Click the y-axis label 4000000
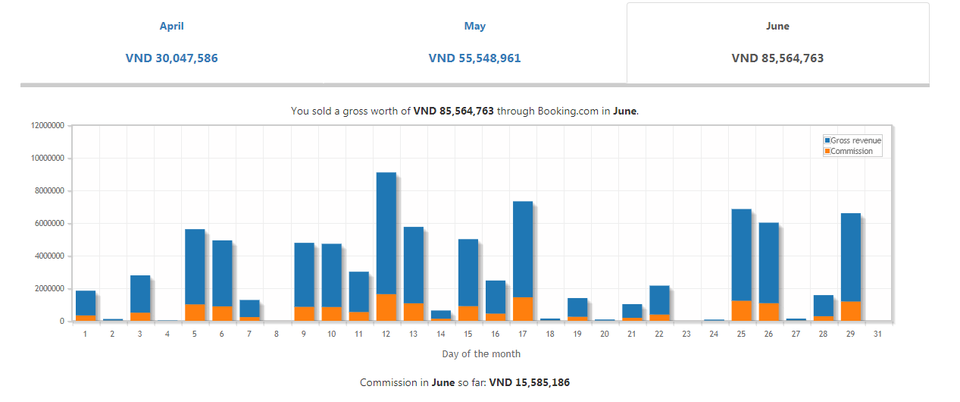 tap(49, 256)
